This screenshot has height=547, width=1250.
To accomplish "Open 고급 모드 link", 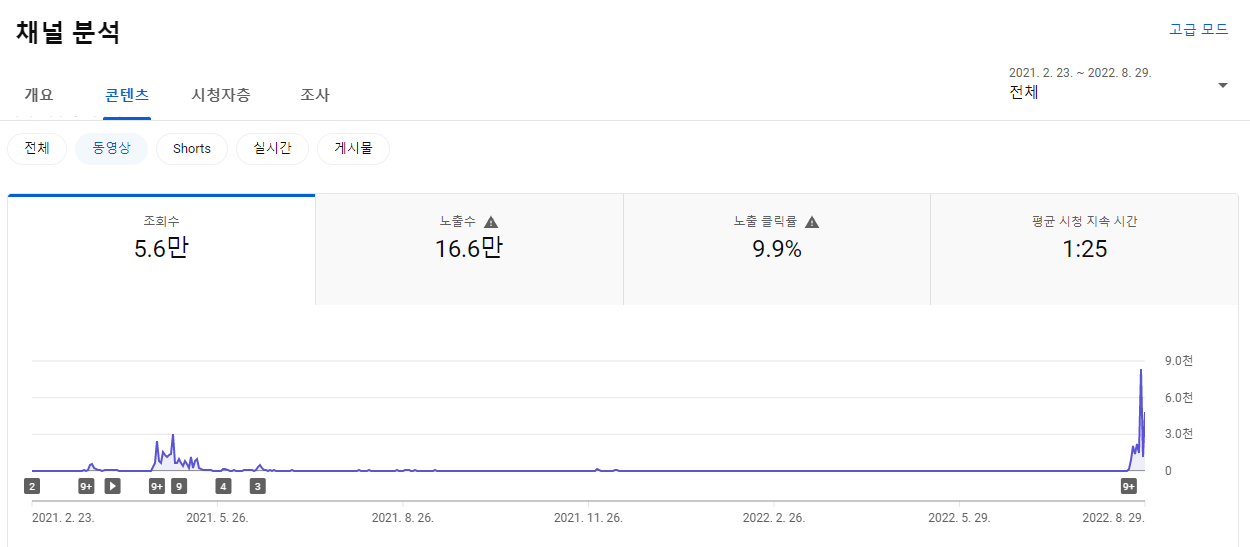I will click(1198, 29).
